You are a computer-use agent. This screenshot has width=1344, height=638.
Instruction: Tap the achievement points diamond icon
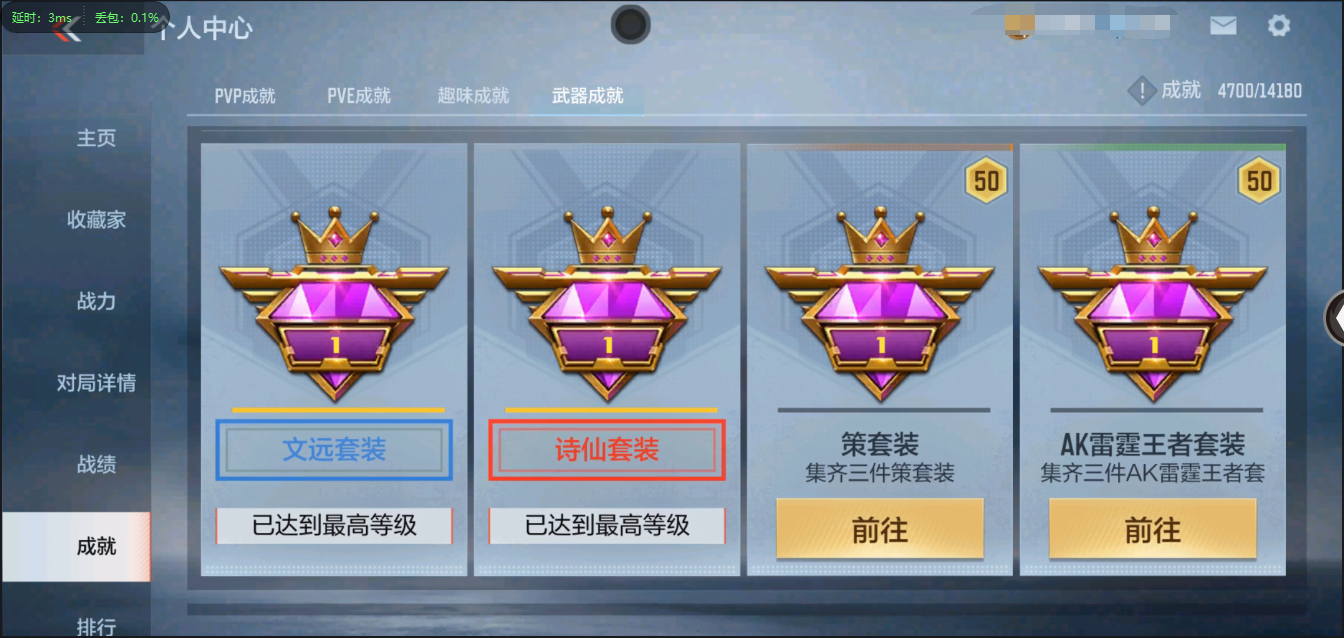pyautogui.click(x=1142, y=91)
